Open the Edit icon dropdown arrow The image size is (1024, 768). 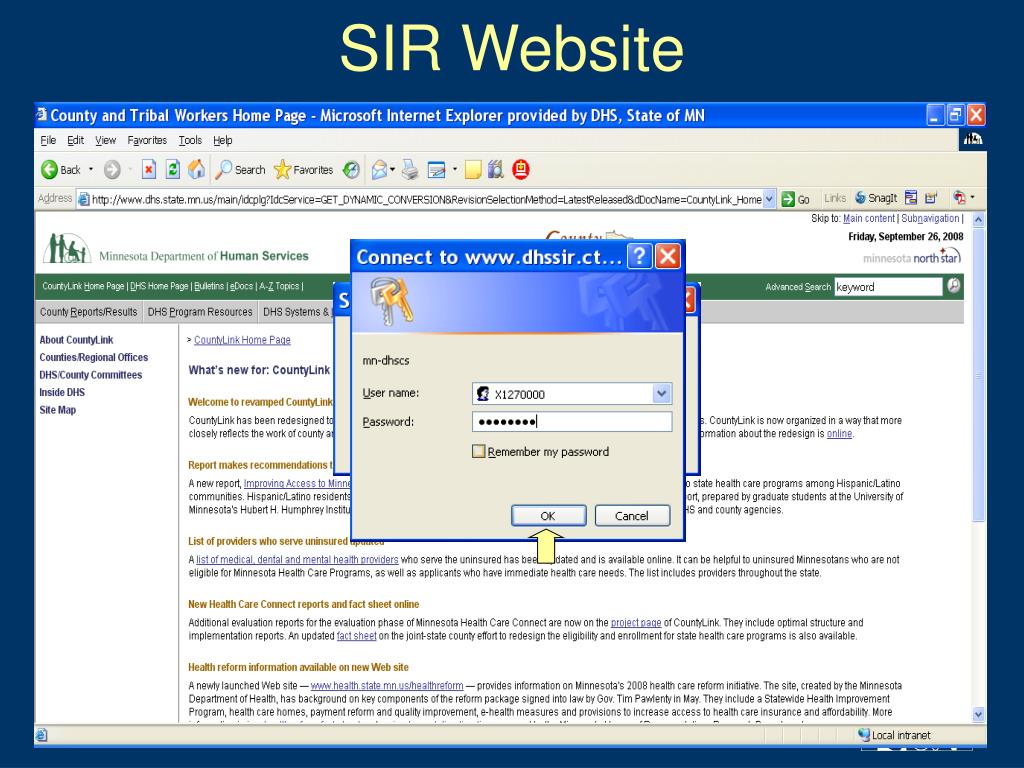point(455,170)
